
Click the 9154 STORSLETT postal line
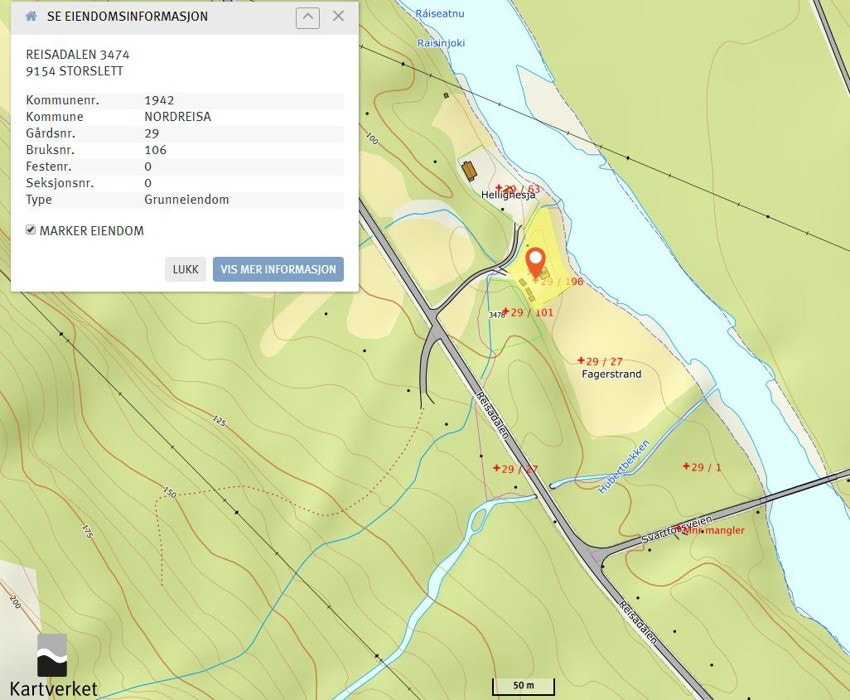click(74, 71)
